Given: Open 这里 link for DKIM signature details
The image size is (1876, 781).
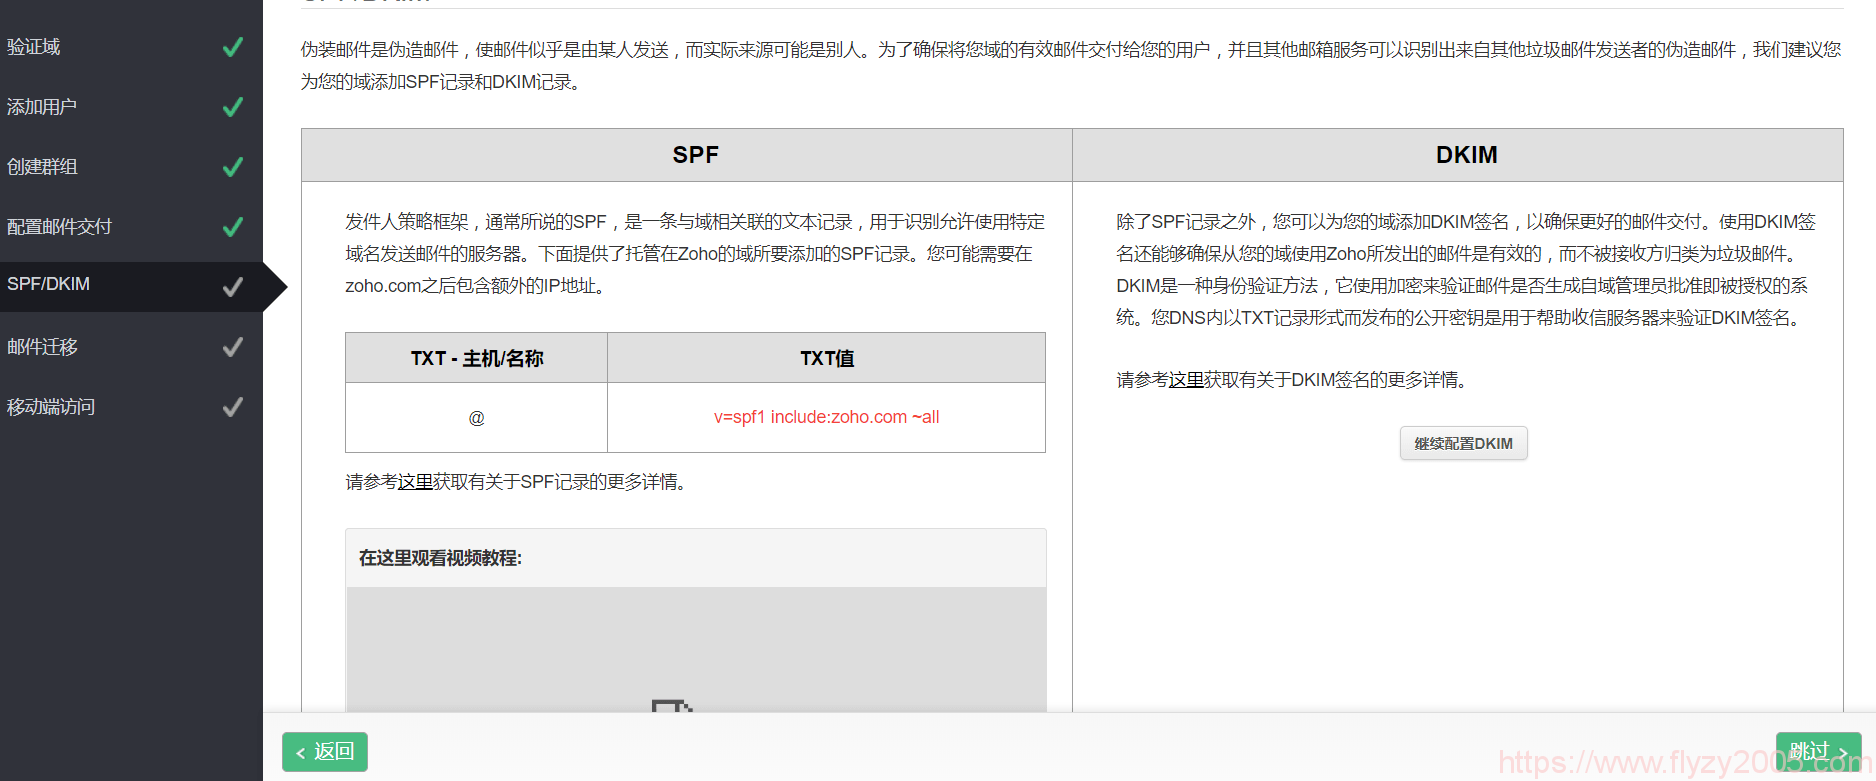Looking at the screenshot, I should [1186, 380].
